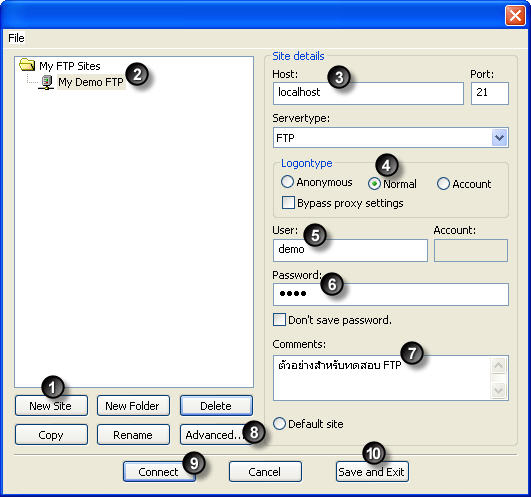Image resolution: width=531 pixels, height=497 pixels.
Task: Open the Servertype dropdown
Action: tap(500, 138)
